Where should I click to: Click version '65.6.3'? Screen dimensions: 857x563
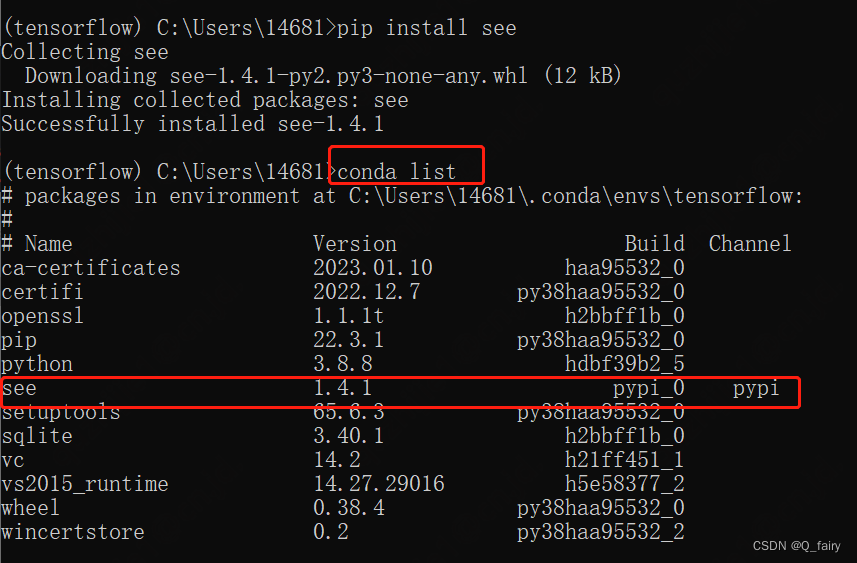[349, 412]
